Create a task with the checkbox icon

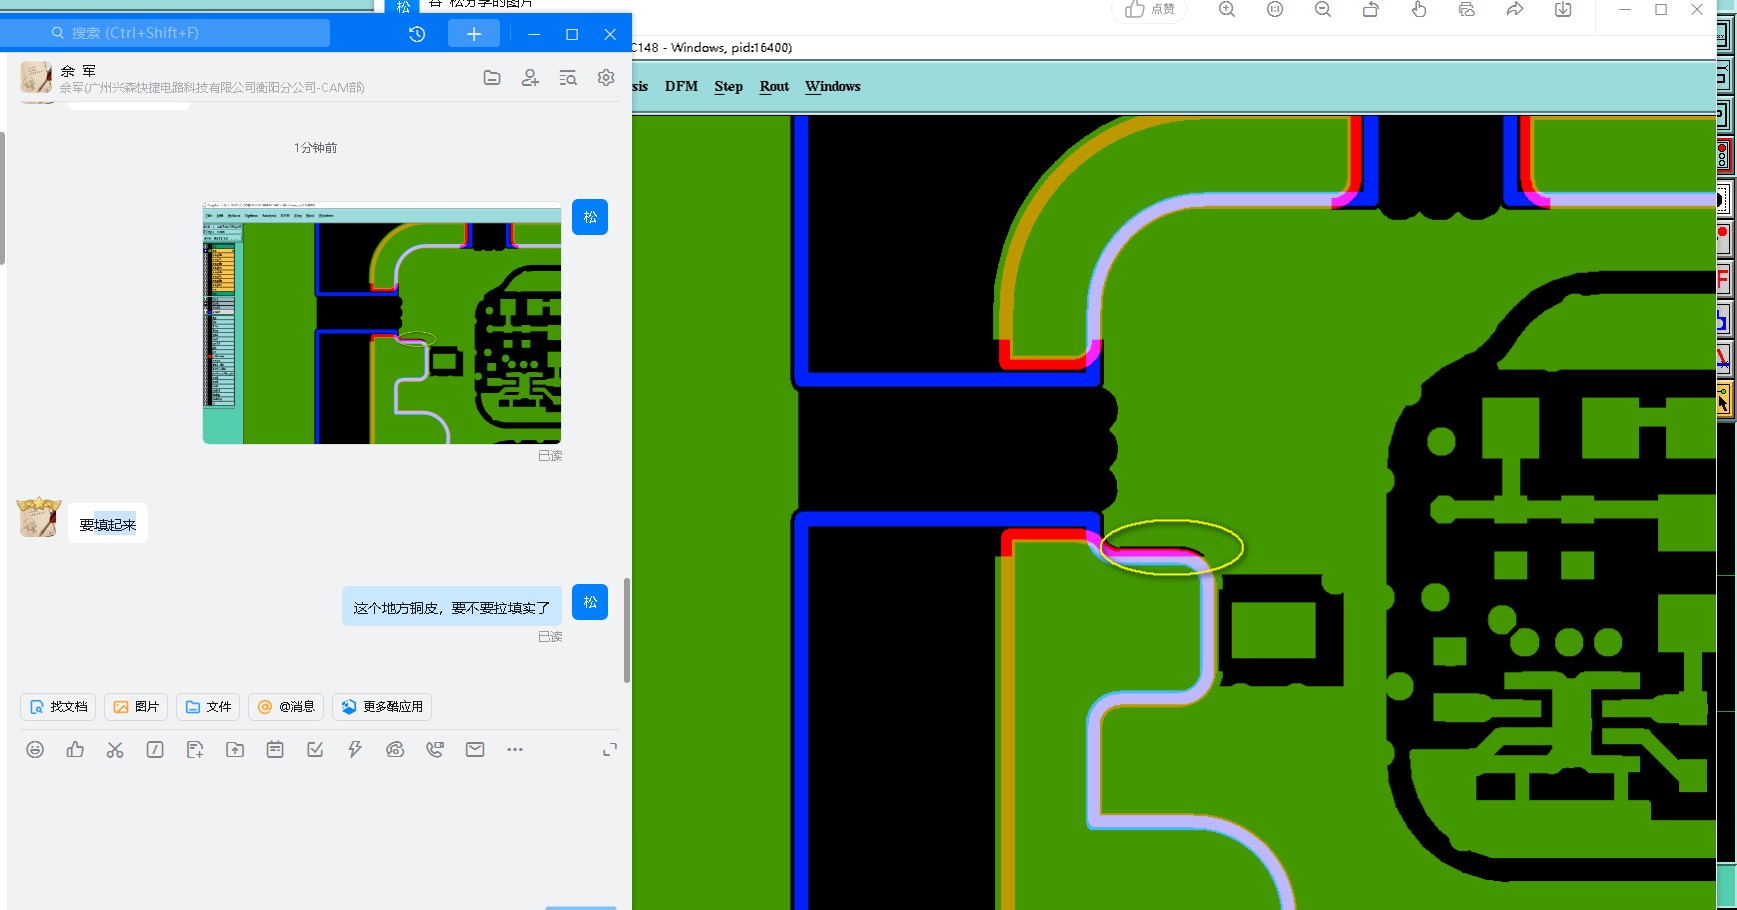click(315, 750)
